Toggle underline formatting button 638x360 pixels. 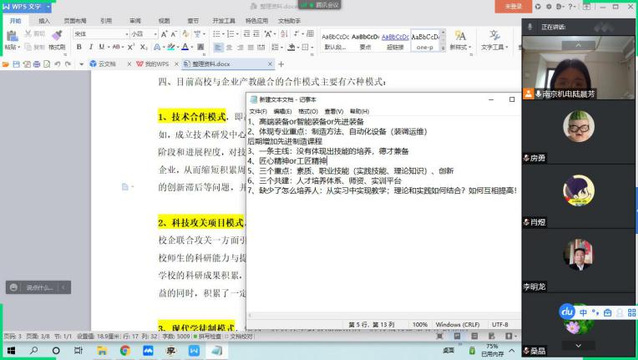pyautogui.click(x=102, y=47)
